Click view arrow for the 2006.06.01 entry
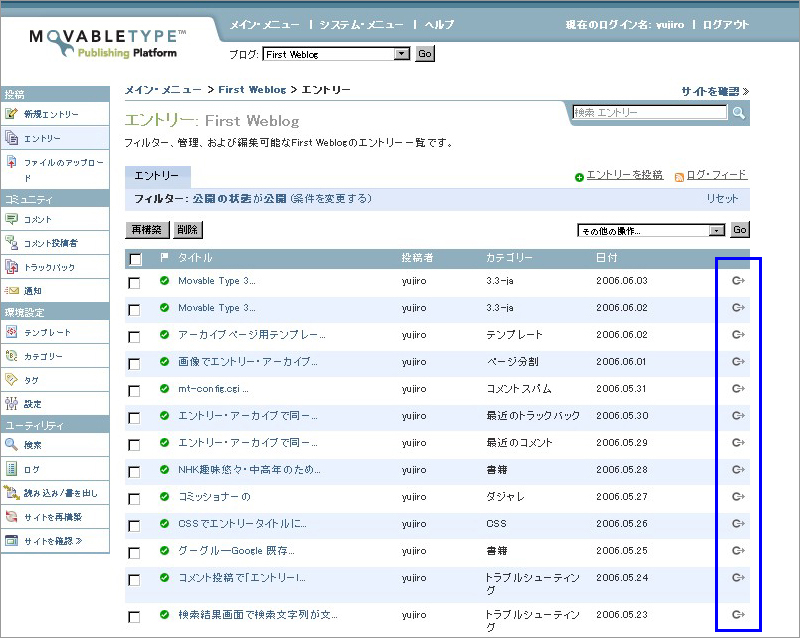This screenshot has height=638, width=800. 738,361
